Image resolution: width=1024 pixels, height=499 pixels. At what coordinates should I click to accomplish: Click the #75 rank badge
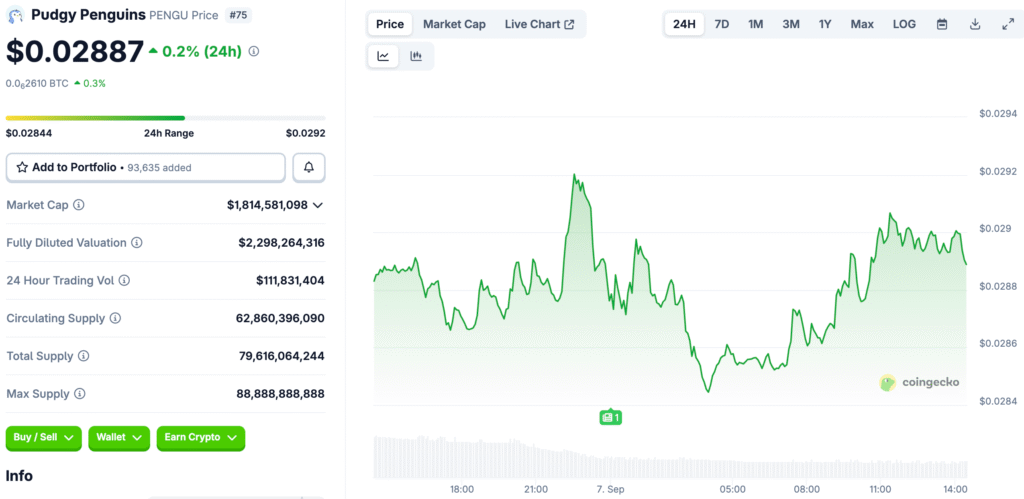tap(238, 15)
